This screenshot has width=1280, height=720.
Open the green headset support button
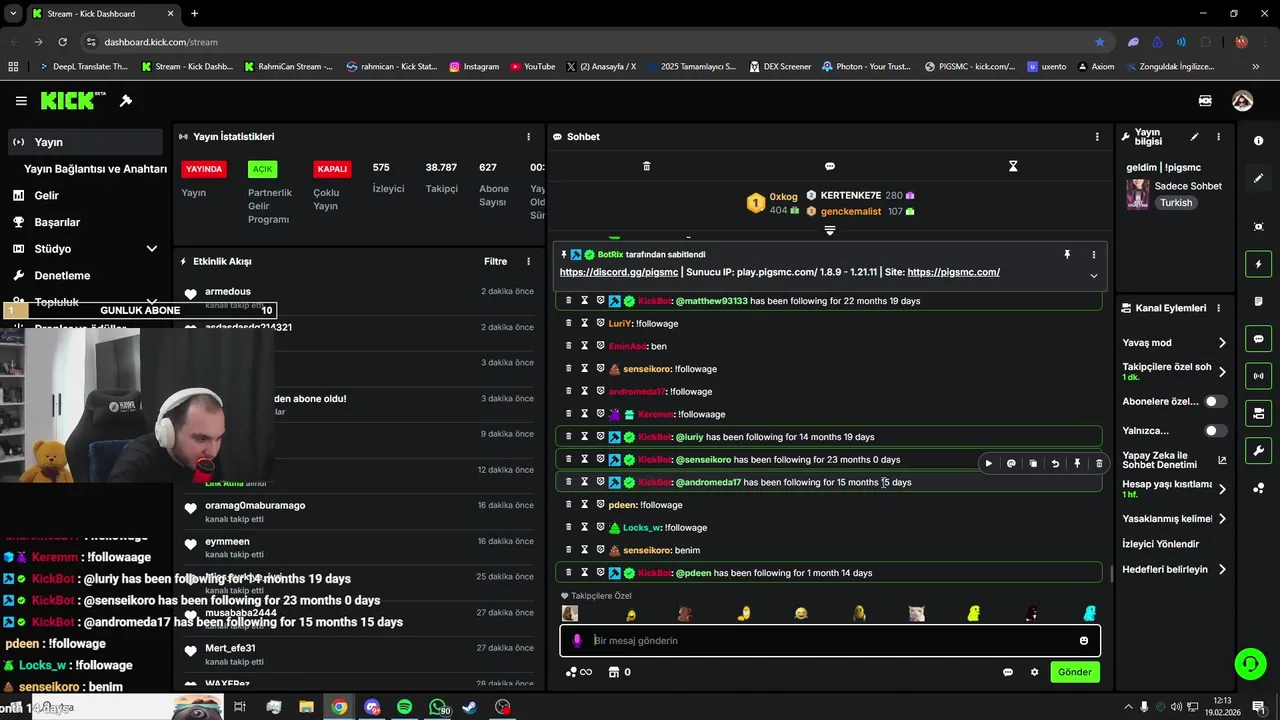tap(1249, 663)
